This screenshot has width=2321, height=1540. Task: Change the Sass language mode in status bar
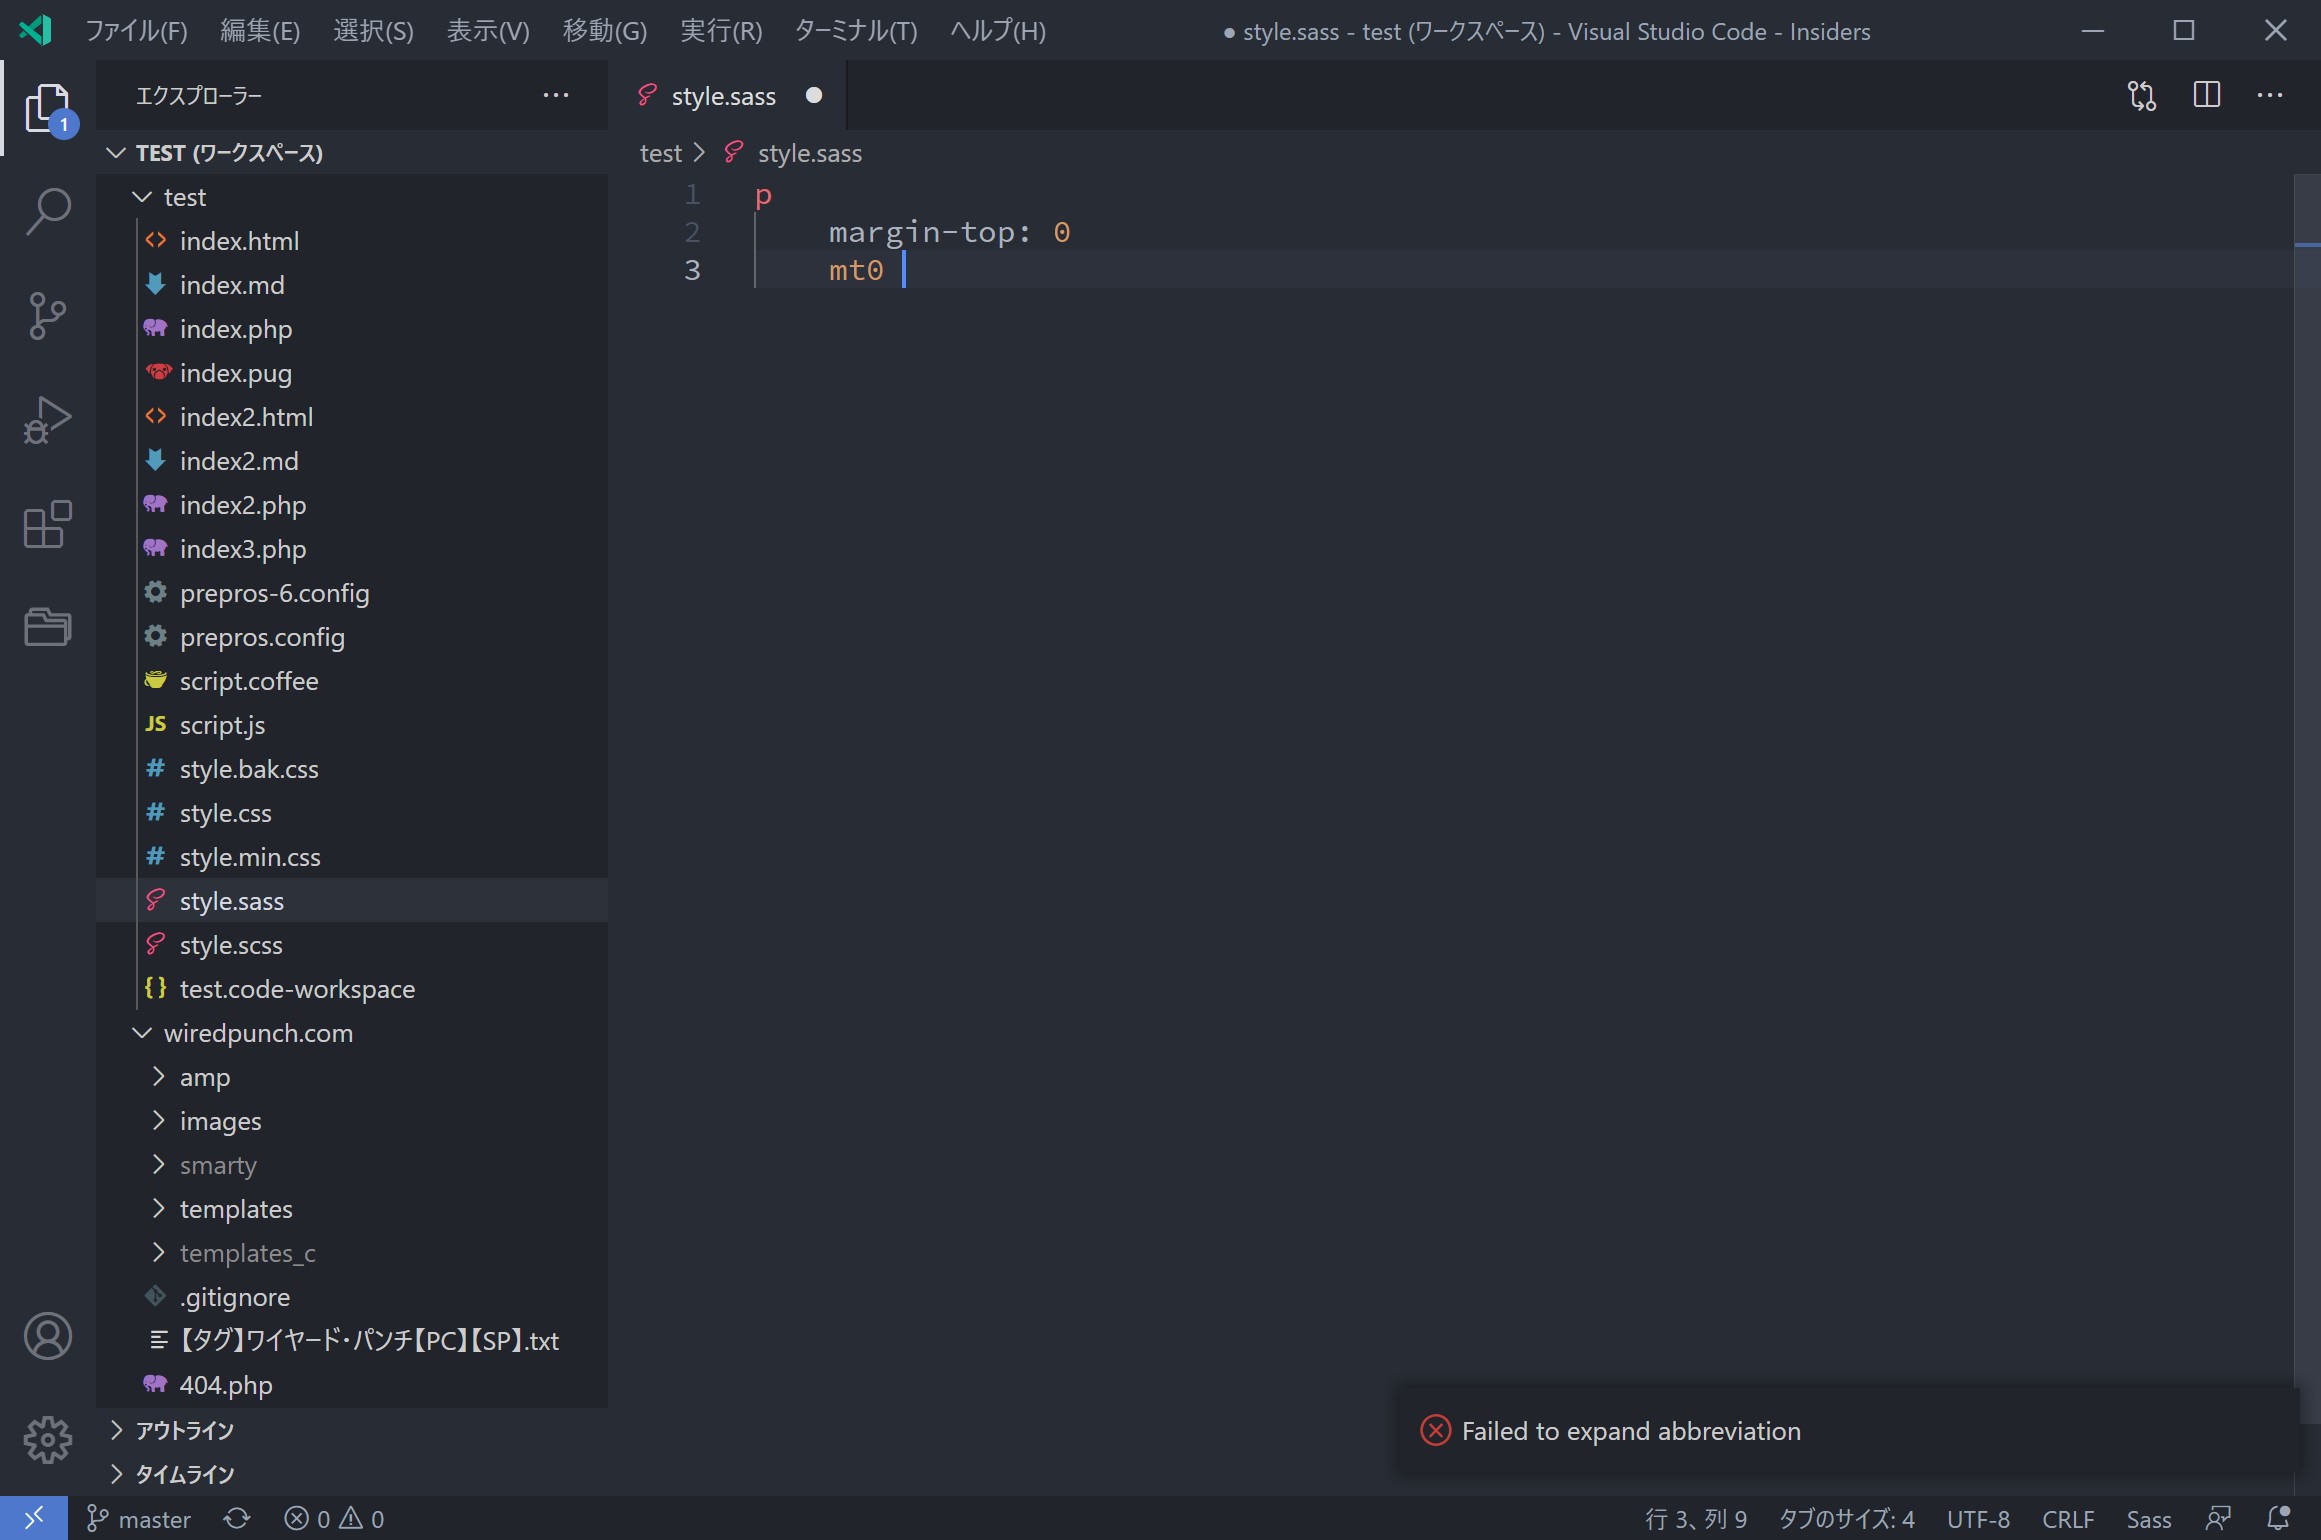tap(2148, 1517)
